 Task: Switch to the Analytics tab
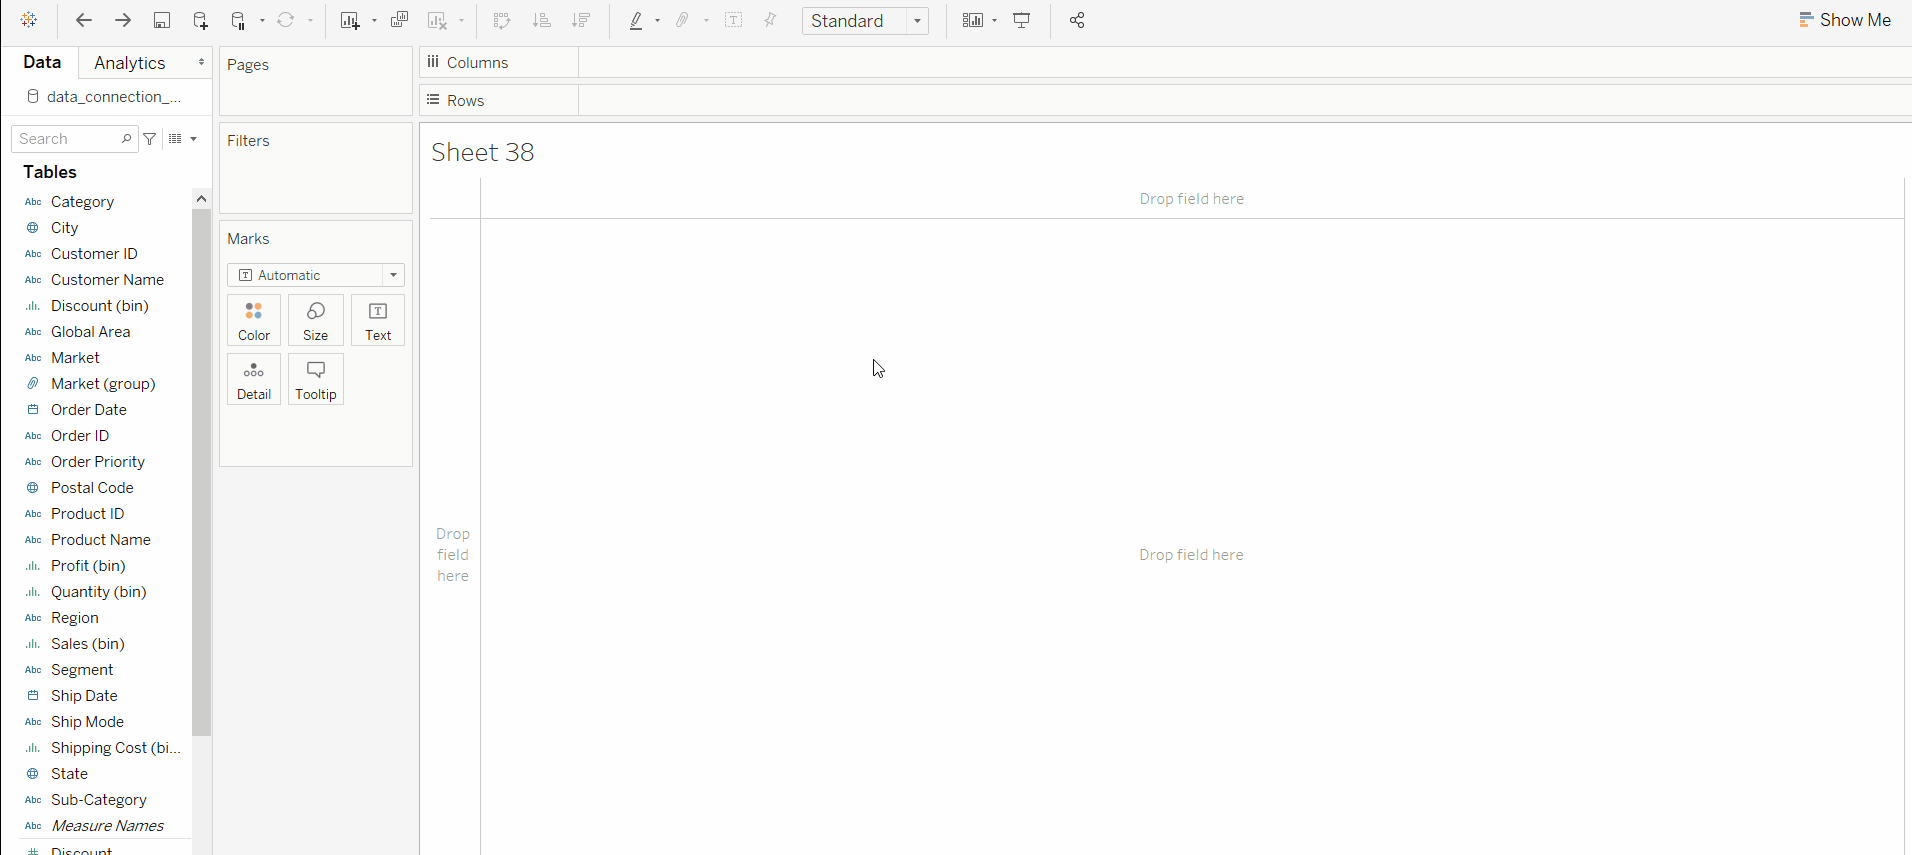[x=130, y=63]
